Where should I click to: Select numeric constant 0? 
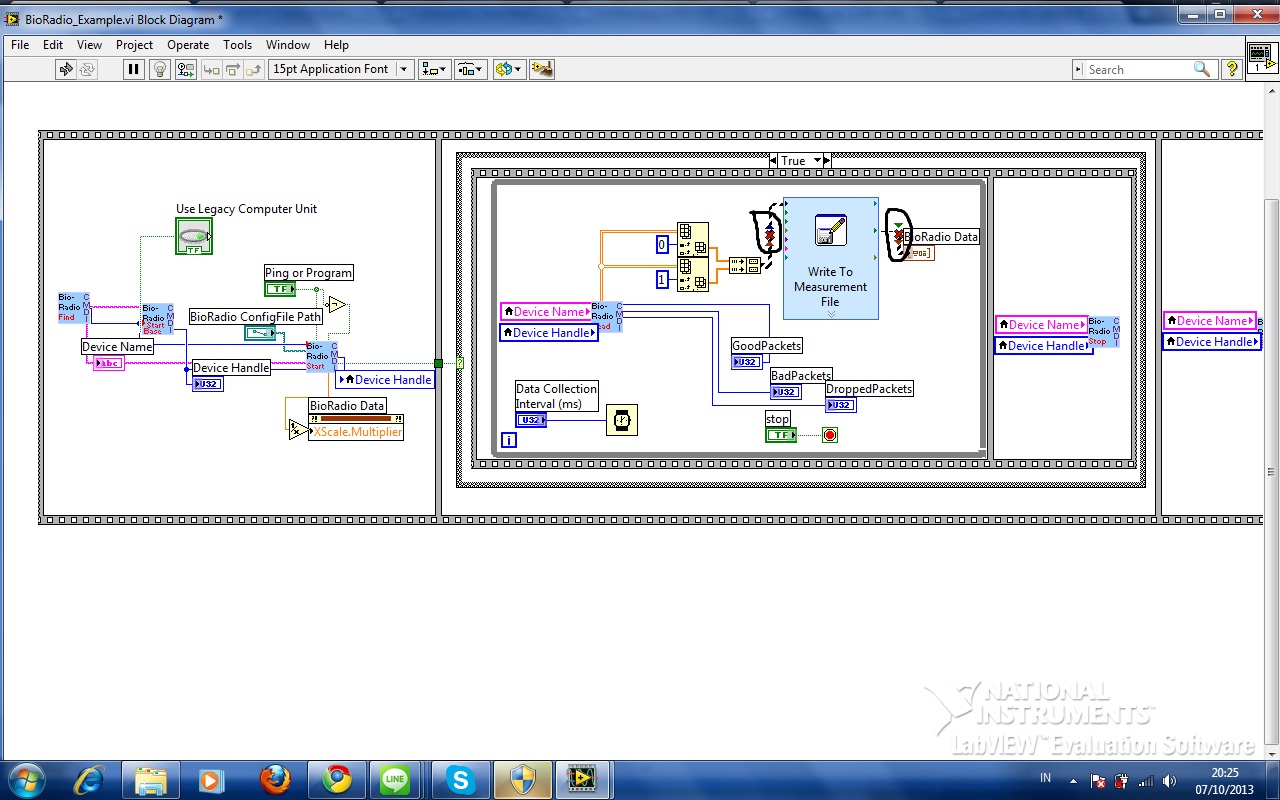click(x=661, y=245)
